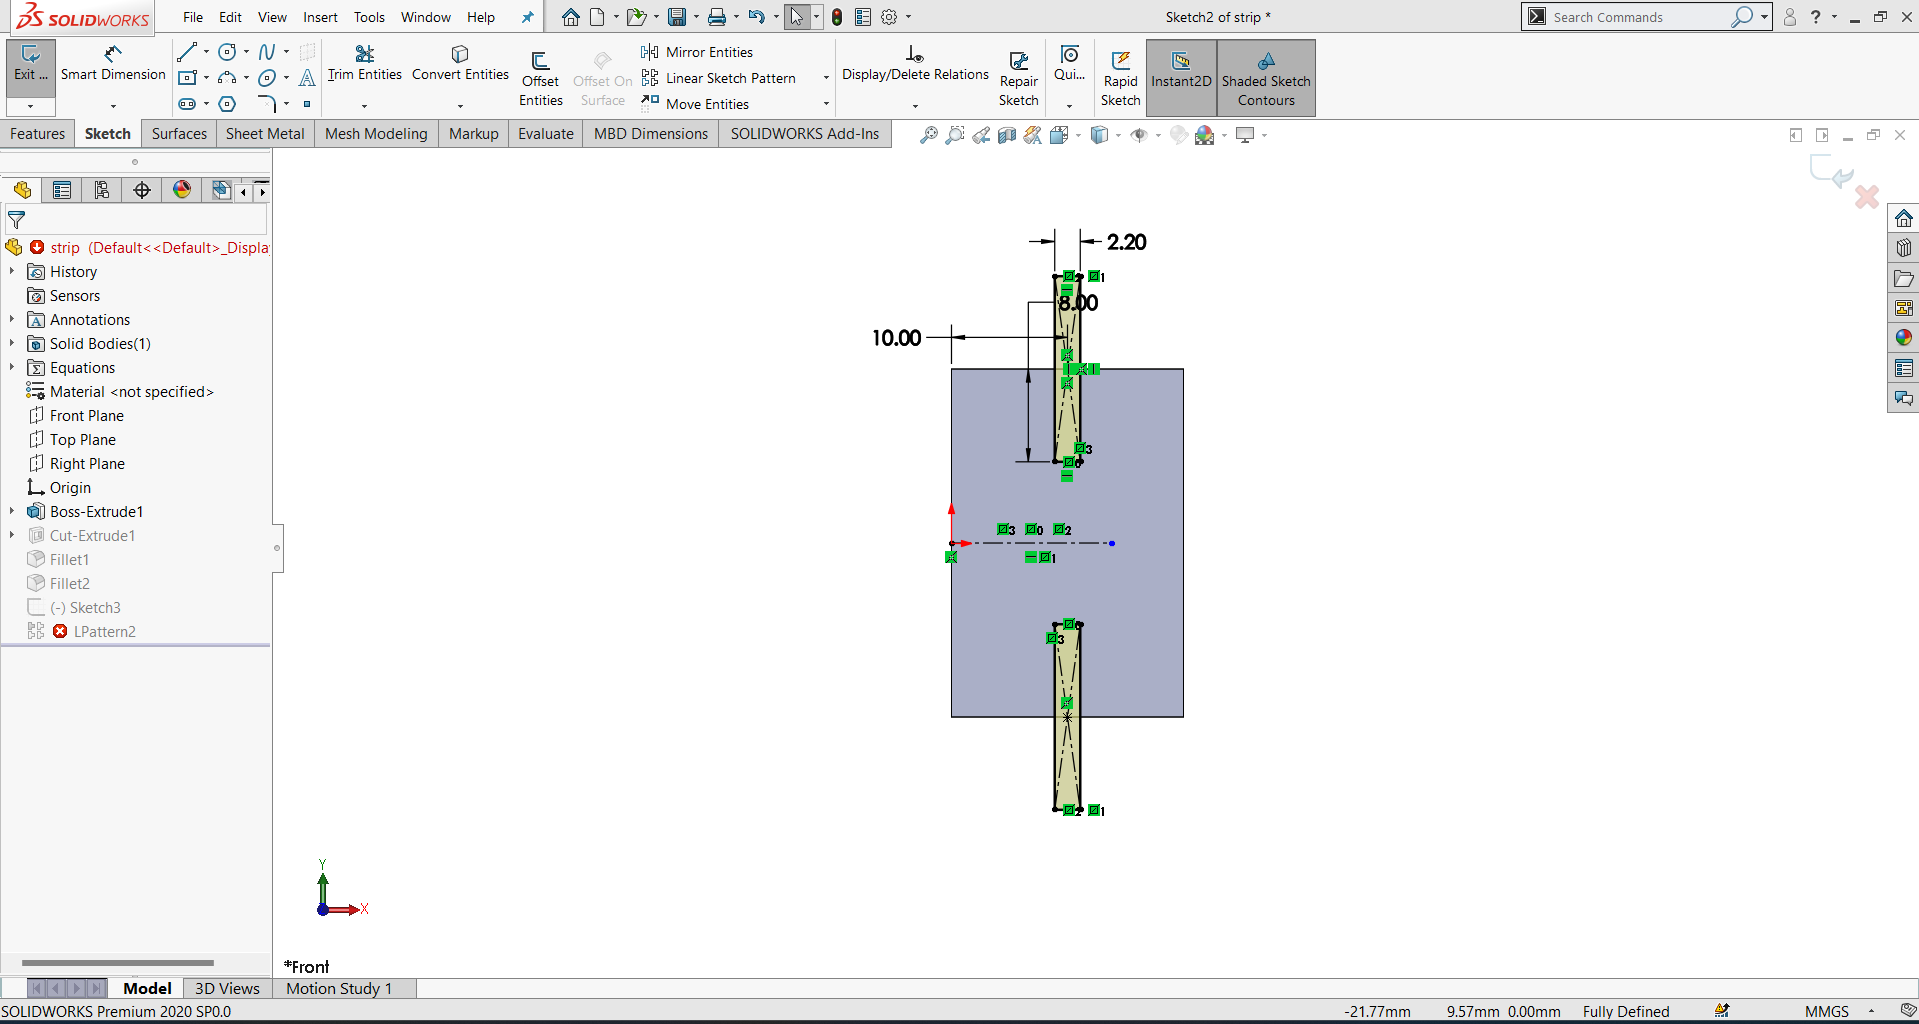Open the MMGS unit system dropdown
Viewport: 1919px width, 1024px height.
1871,1012
